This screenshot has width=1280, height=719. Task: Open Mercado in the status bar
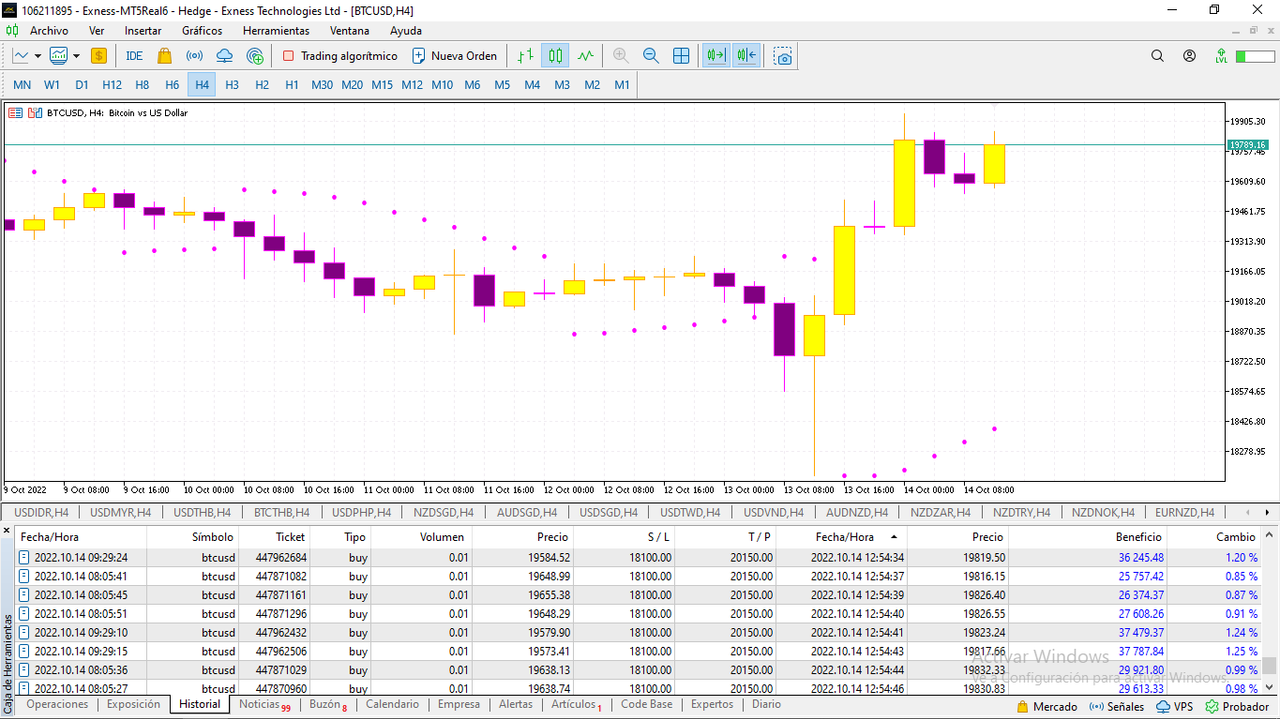(x=1046, y=706)
